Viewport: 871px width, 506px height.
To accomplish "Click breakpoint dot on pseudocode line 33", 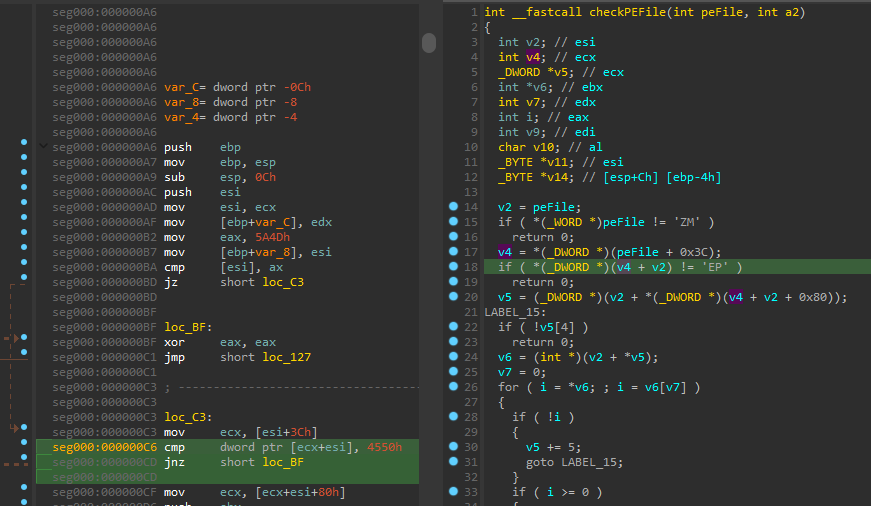I will [x=453, y=492].
